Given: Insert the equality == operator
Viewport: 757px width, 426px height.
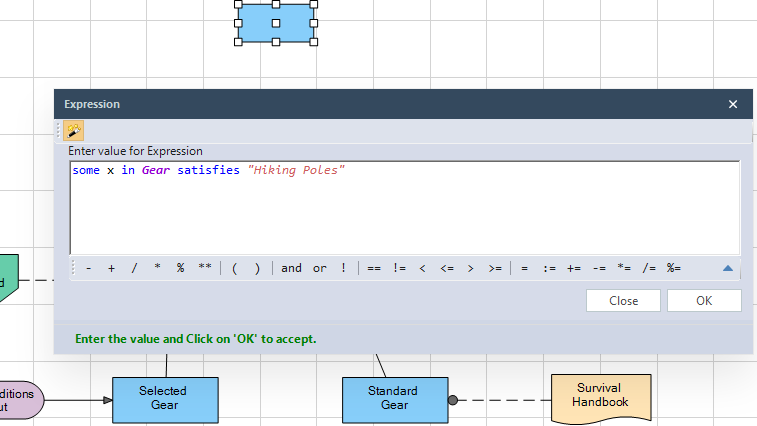Looking at the screenshot, I should click(x=374, y=268).
